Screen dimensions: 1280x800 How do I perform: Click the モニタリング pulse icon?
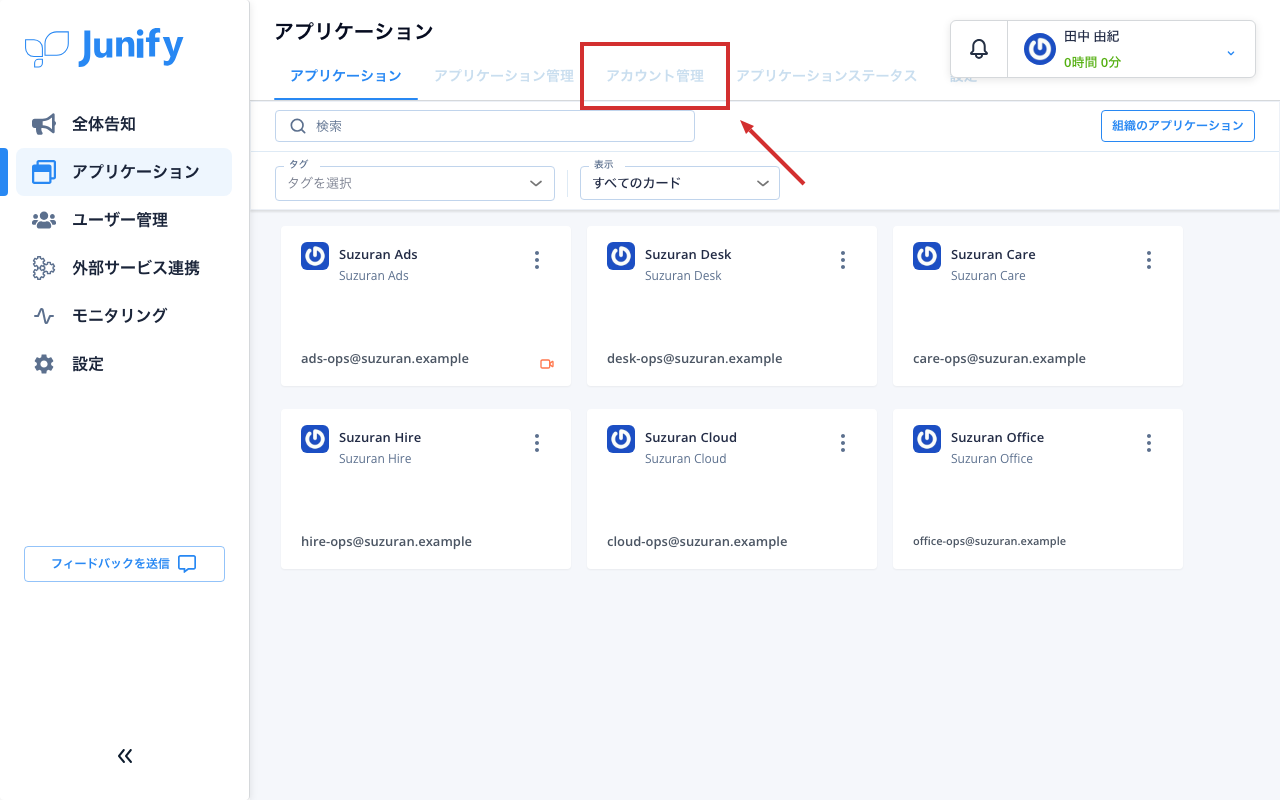coord(44,316)
